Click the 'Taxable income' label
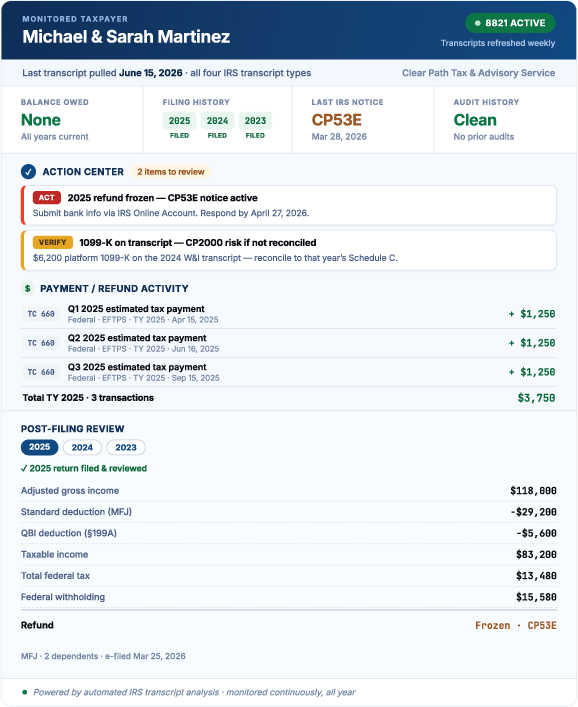 [55, 555]
